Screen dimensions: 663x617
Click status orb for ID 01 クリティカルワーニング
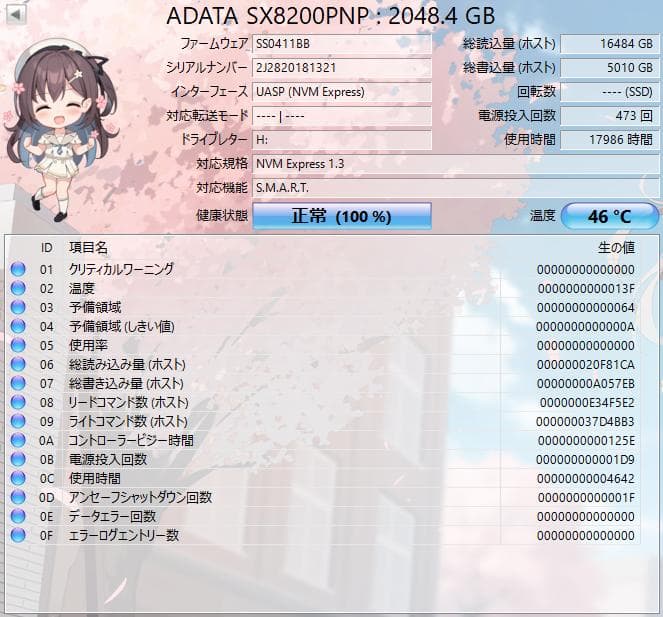click(x=18, y=269)
